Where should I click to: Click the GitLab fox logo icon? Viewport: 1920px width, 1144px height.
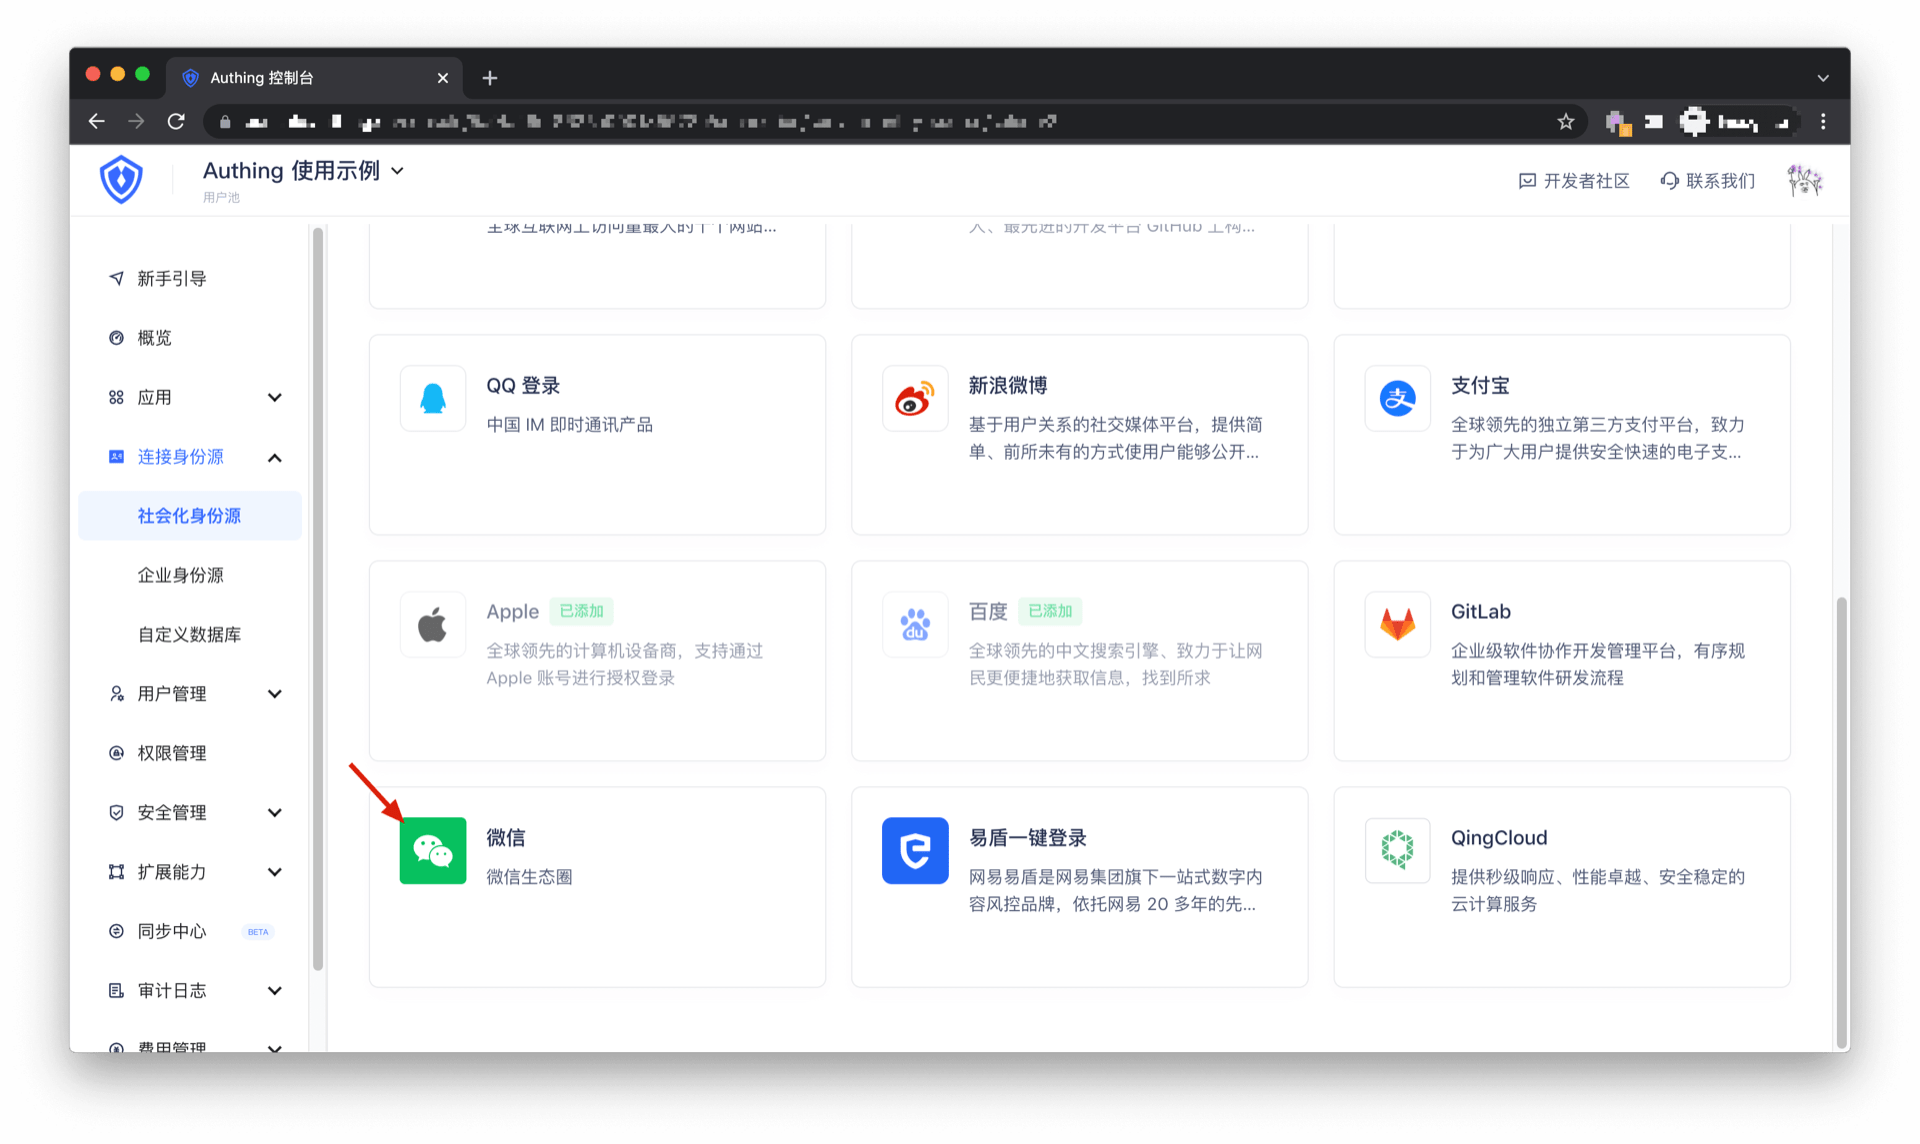(x=1397, y=624)
